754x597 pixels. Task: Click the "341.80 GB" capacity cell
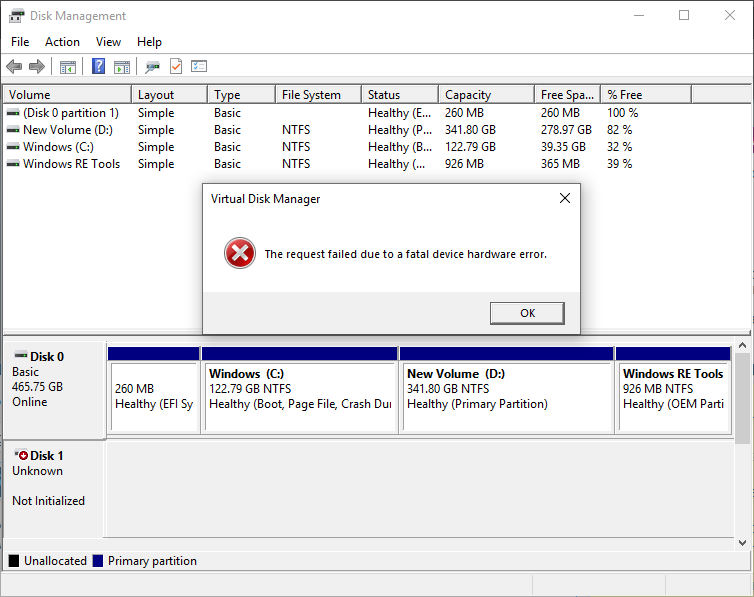point(470,130)
